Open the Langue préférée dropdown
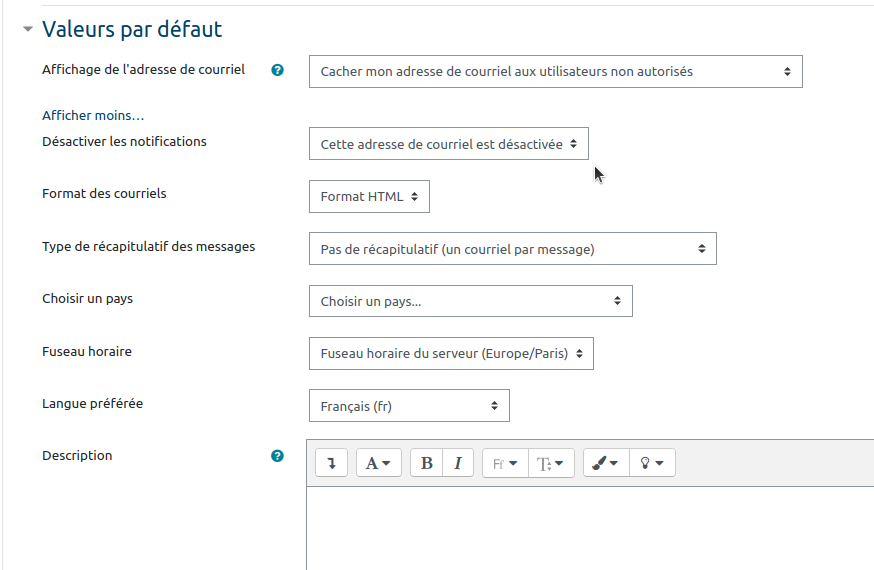The width and height of the screenshot is (874, 570). click(x=409, y=406)
